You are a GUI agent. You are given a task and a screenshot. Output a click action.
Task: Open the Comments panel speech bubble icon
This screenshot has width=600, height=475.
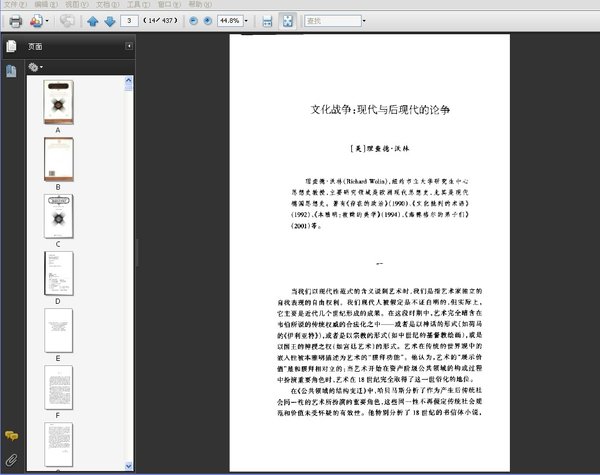[11, 436]
